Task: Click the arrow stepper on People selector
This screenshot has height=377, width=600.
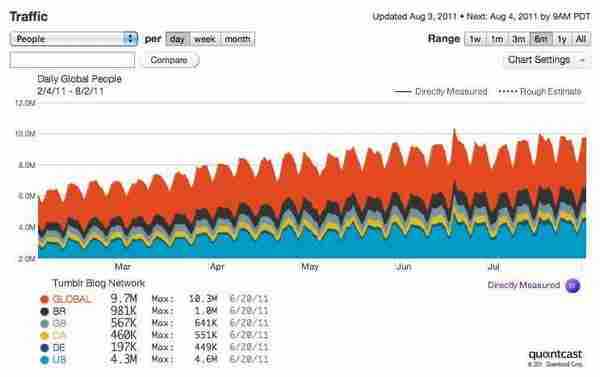Action: [130, 39]
